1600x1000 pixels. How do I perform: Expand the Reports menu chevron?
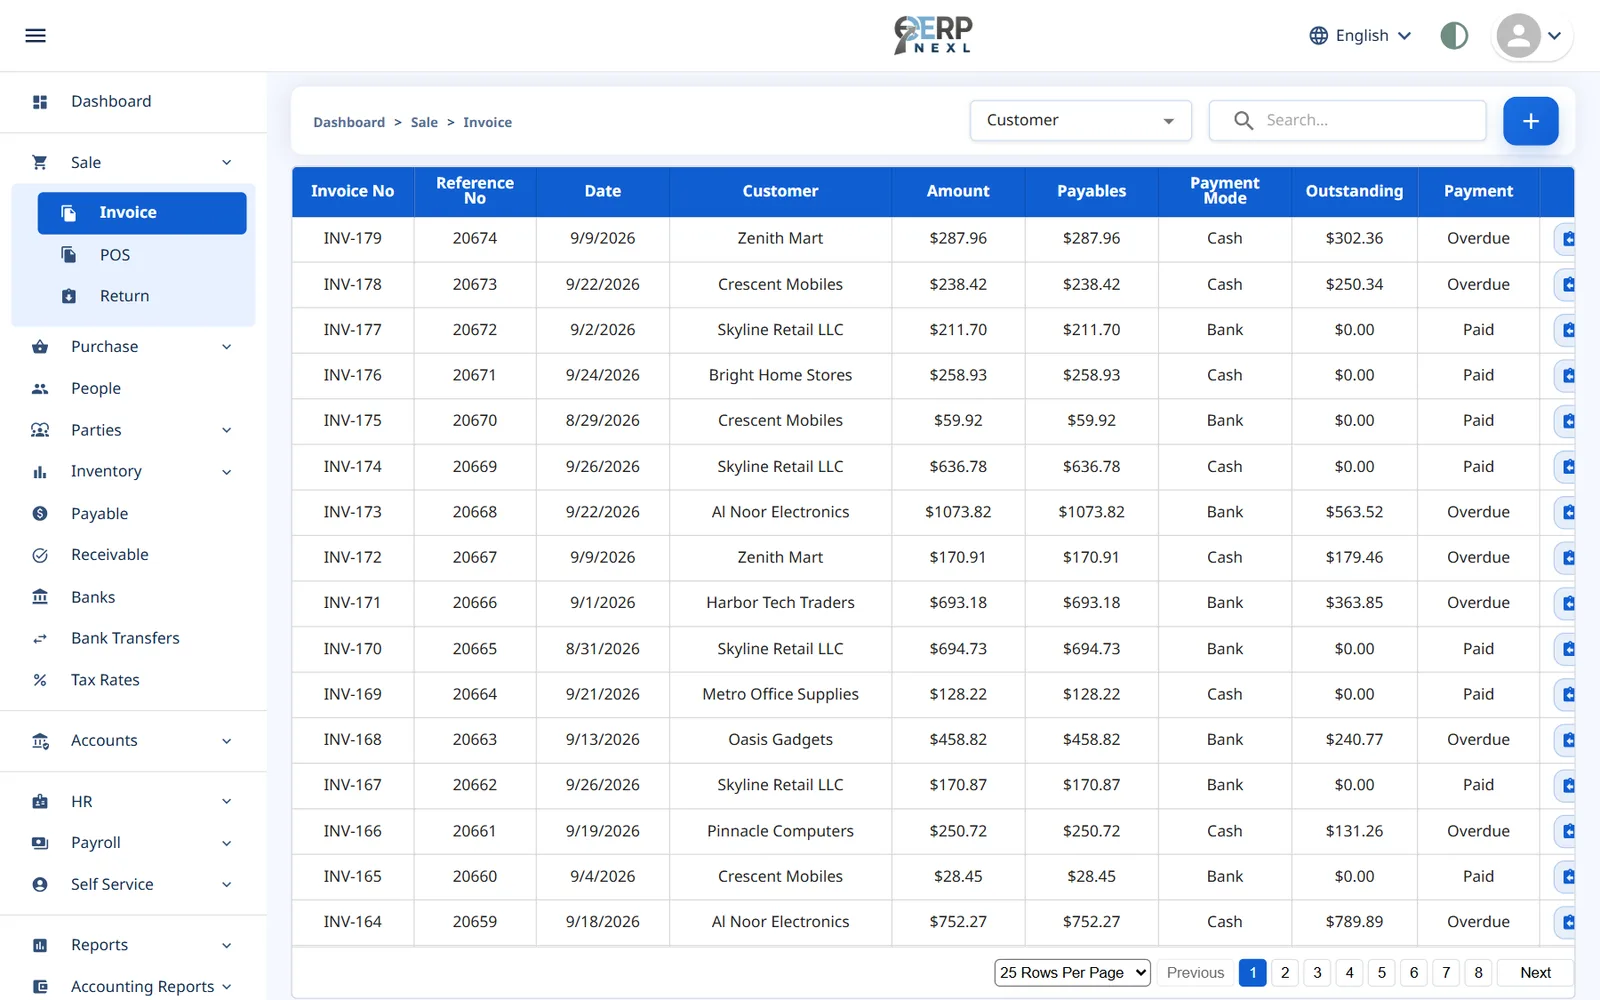[227, 945]
